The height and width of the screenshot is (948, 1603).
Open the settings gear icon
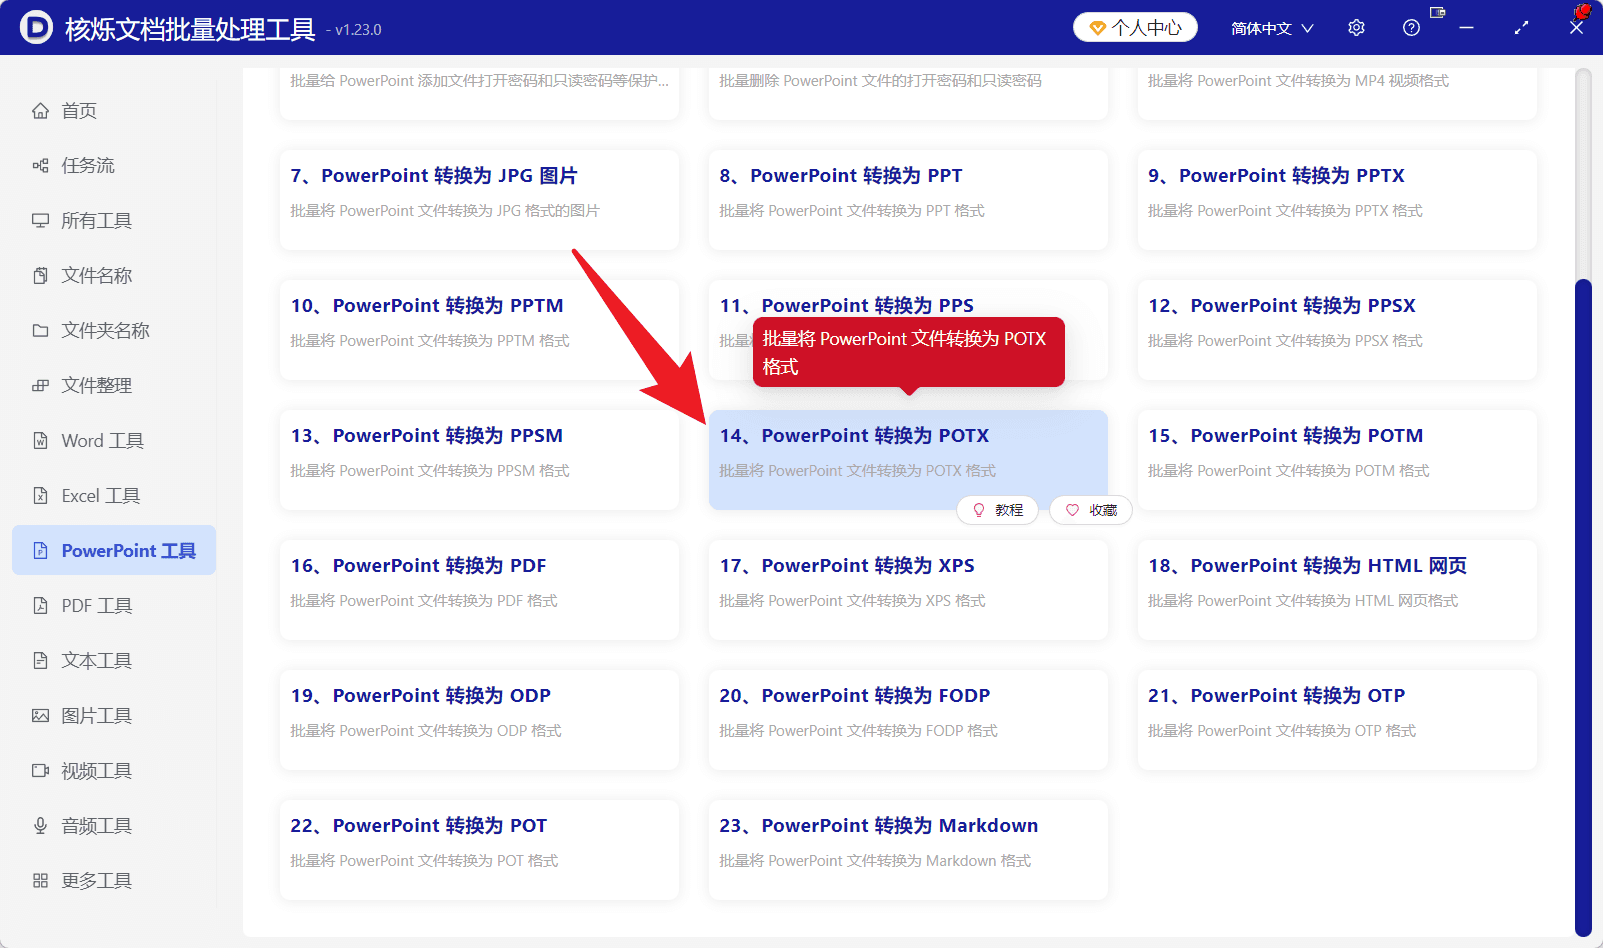pos(1356,28)
